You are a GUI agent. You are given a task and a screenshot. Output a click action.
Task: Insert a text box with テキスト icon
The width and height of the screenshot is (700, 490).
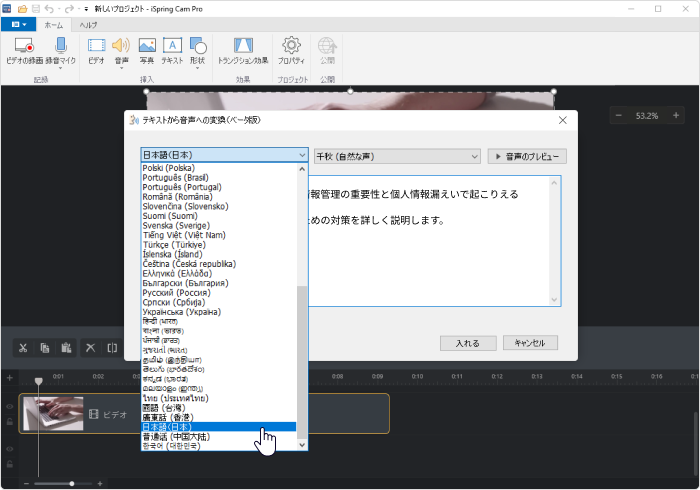pyautogui.click(x=172, y=45)
